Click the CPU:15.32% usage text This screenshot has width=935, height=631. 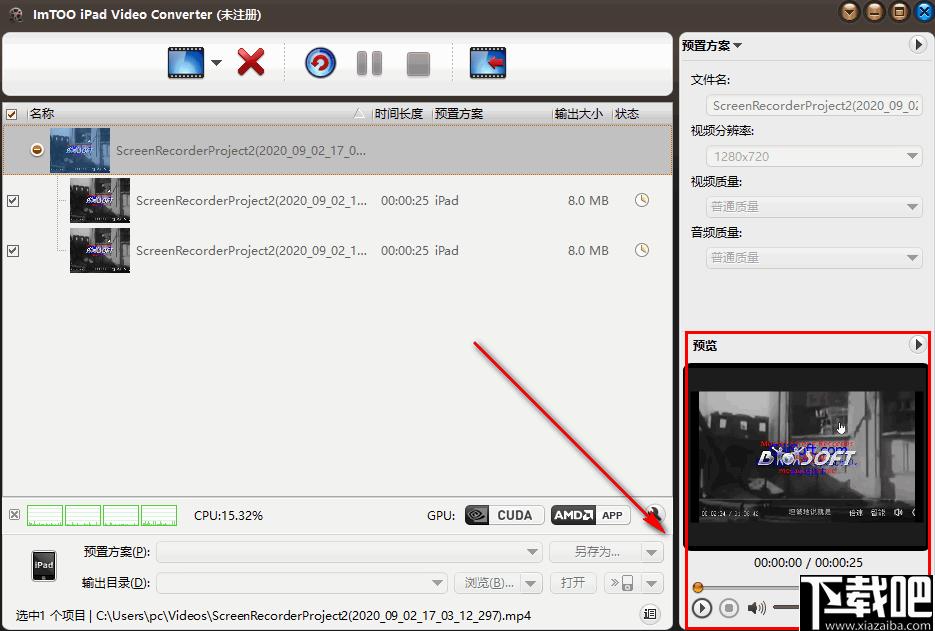click(x=228, y=515)
